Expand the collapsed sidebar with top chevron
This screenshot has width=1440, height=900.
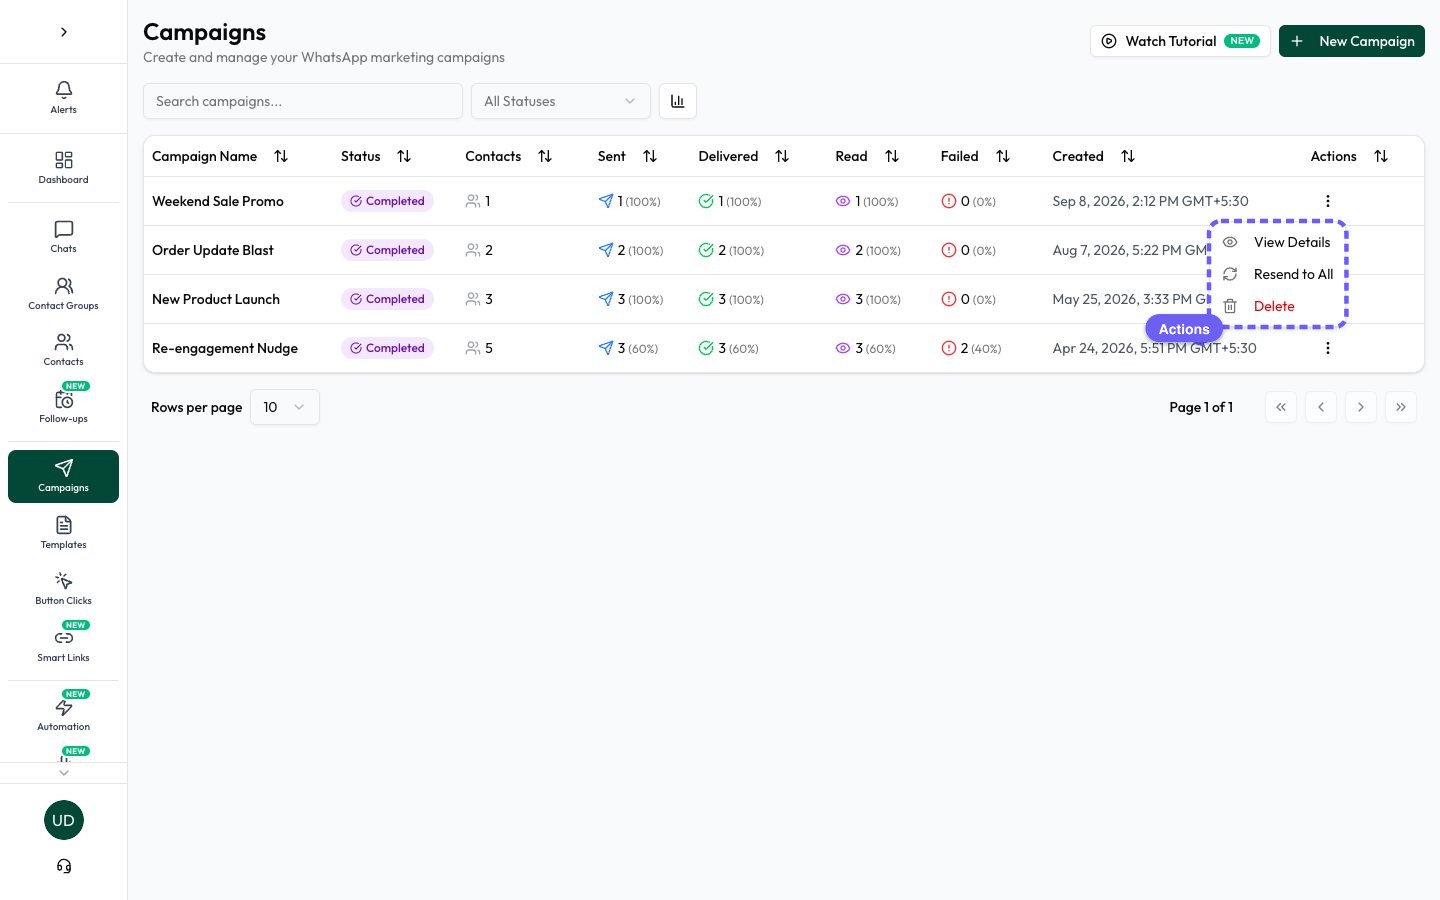pos(64,32)
